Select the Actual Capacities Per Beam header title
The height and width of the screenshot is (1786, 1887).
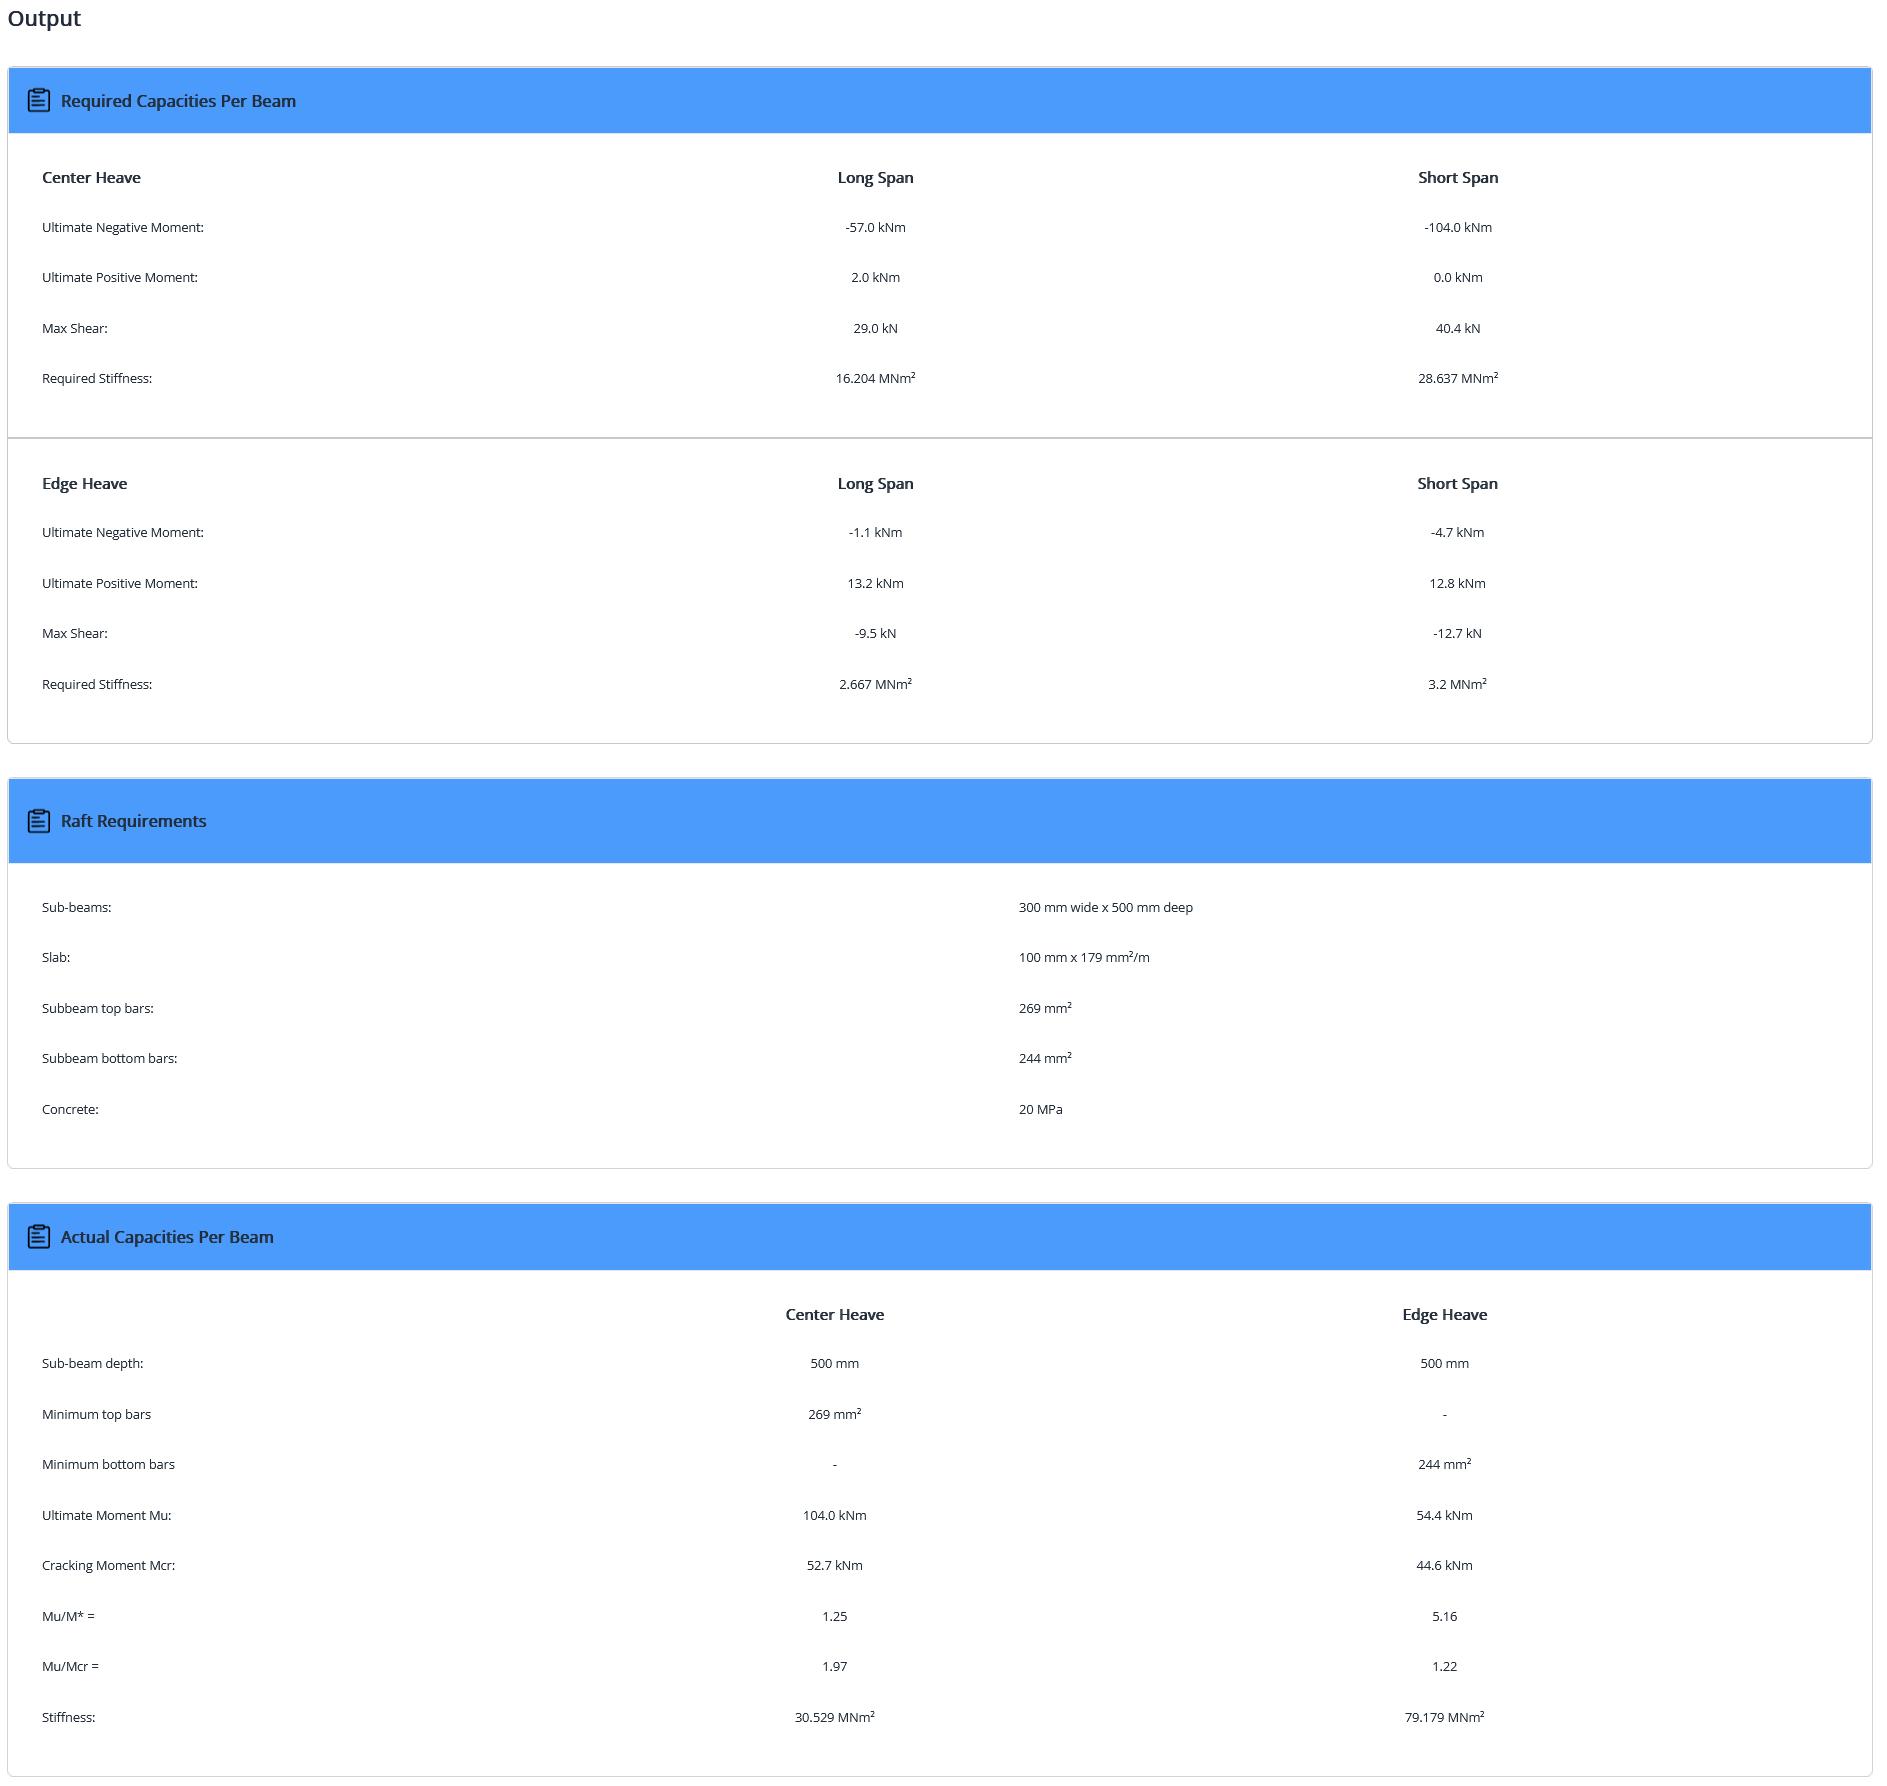click(167, 1237)
